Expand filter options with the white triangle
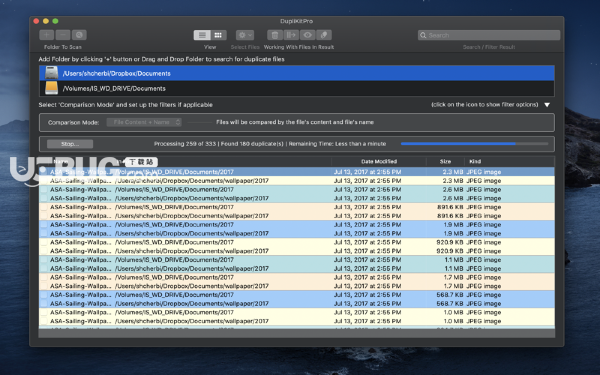This screenshot has height=375, width=600. pyautogui.click(x=547, y=105)
